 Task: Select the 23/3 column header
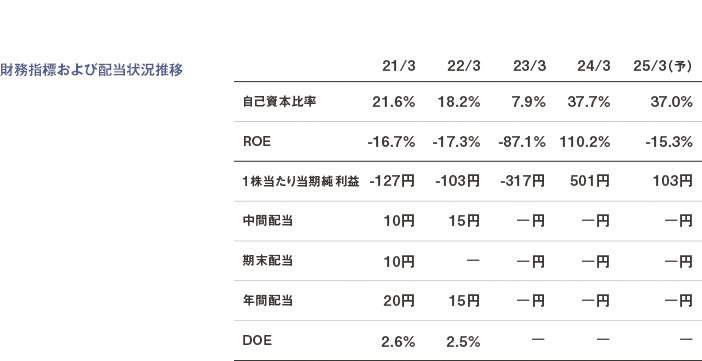tap(530, 66)
